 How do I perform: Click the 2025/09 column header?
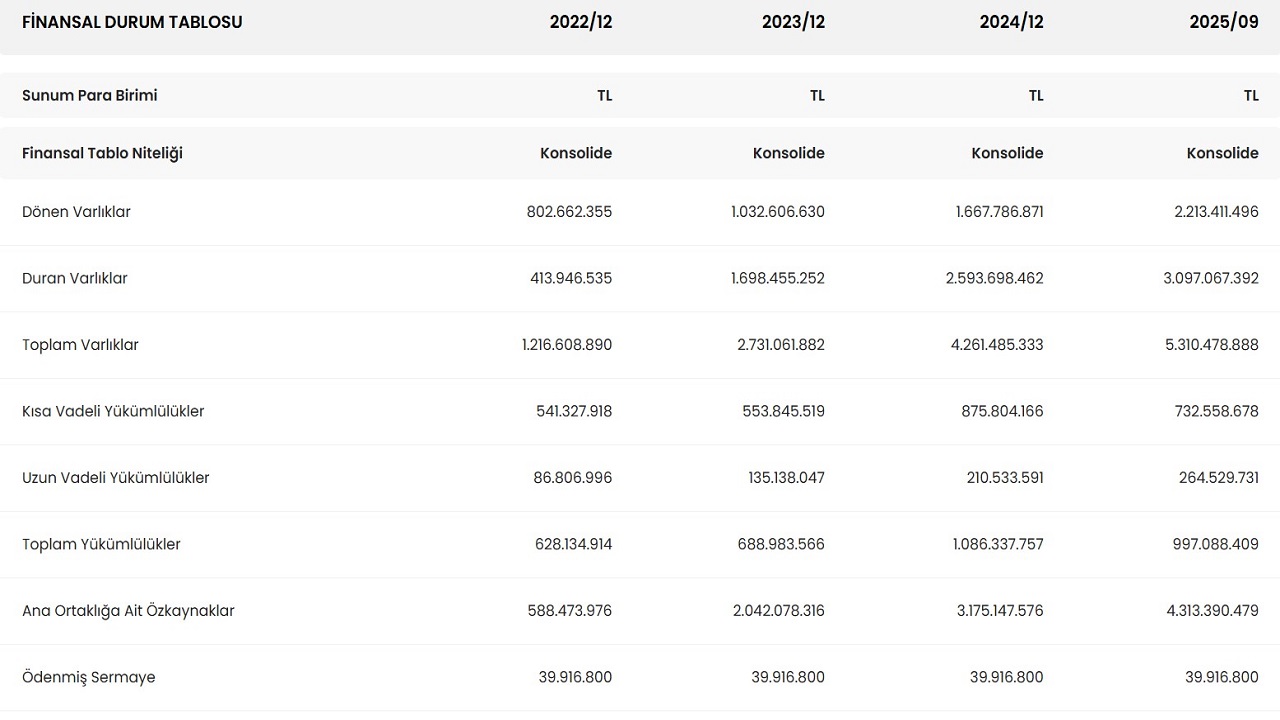point(1223,22)
